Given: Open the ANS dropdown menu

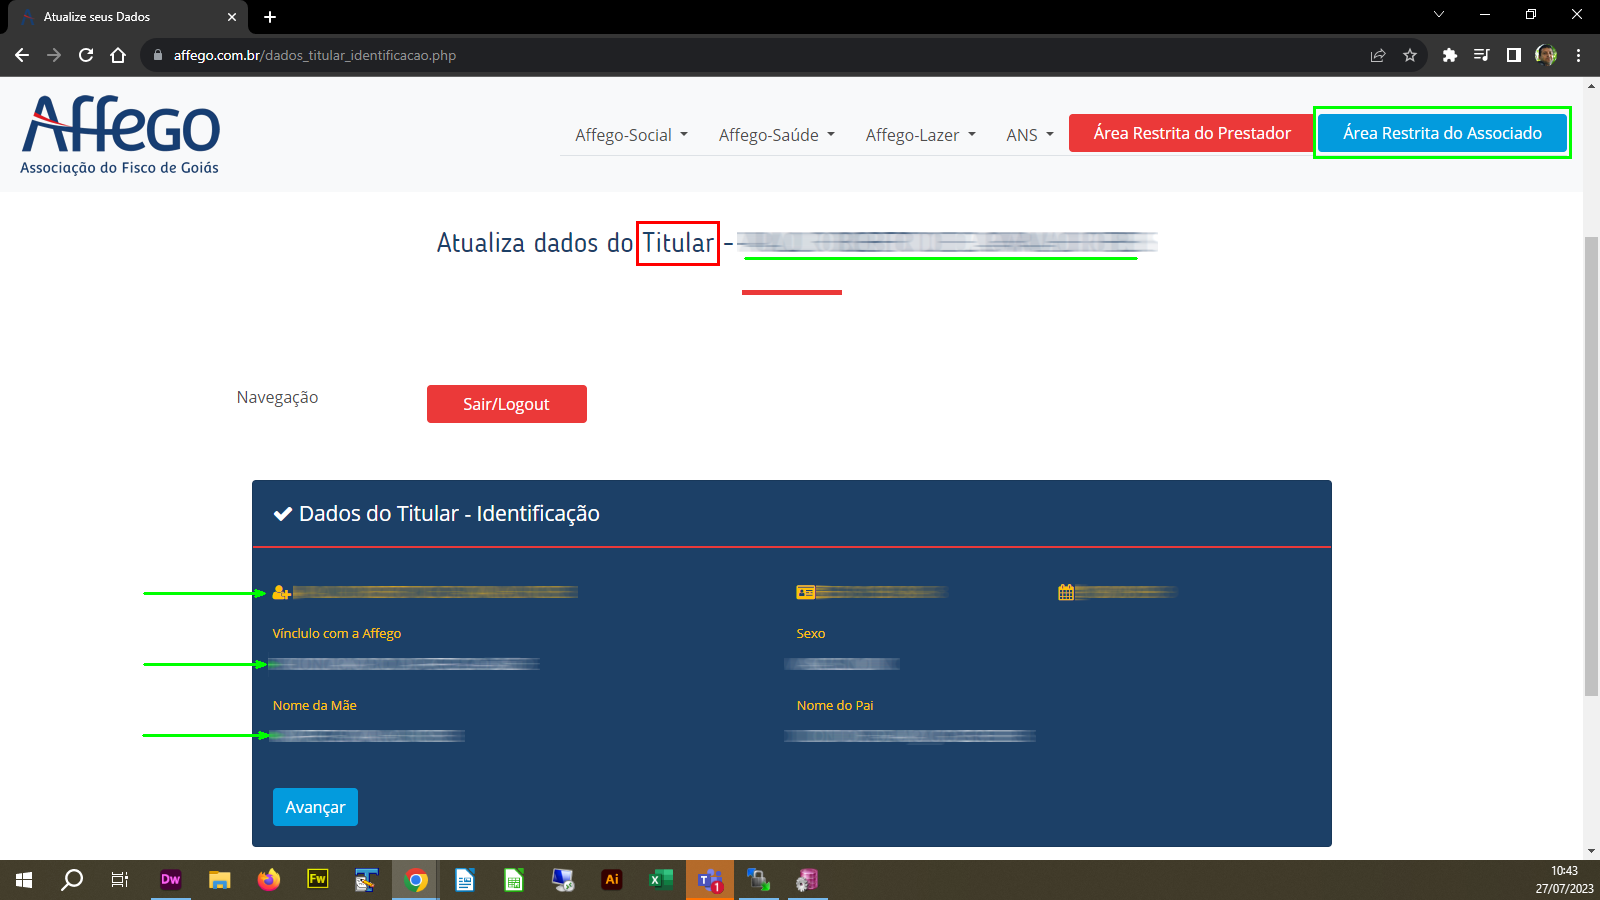Looking at the screenshot, I should click(x=1029, y=135).
